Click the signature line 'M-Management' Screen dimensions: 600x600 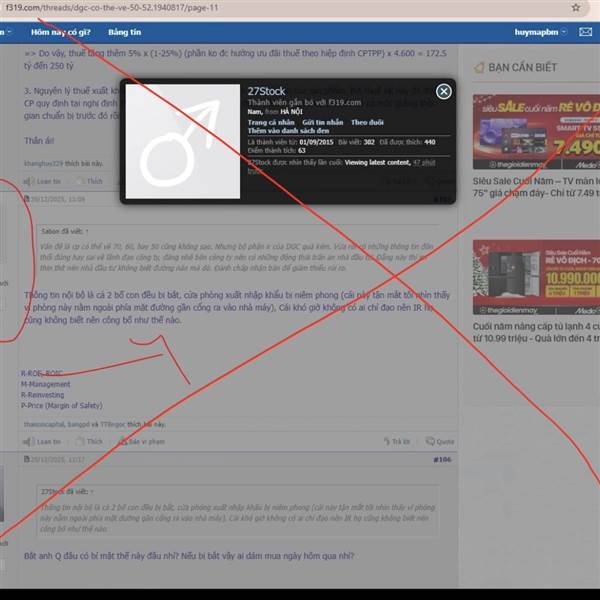[x=46, y=384]
